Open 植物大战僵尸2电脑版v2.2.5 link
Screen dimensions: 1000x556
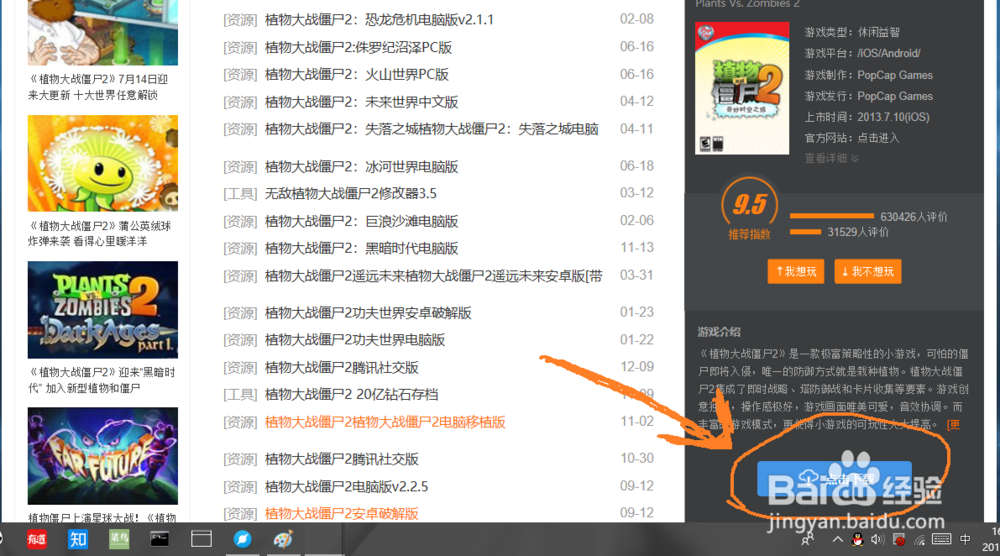click(x=346, y=486)
